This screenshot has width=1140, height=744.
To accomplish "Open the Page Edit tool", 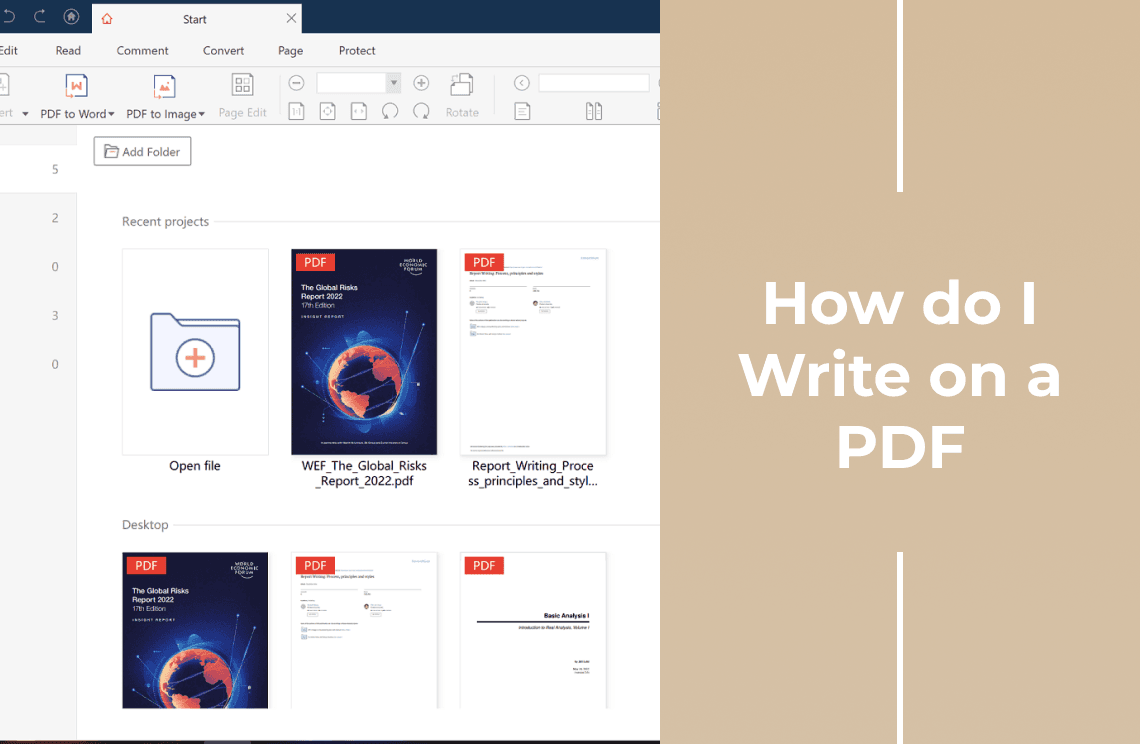I will pyautogui.click(x=242, y=95).
